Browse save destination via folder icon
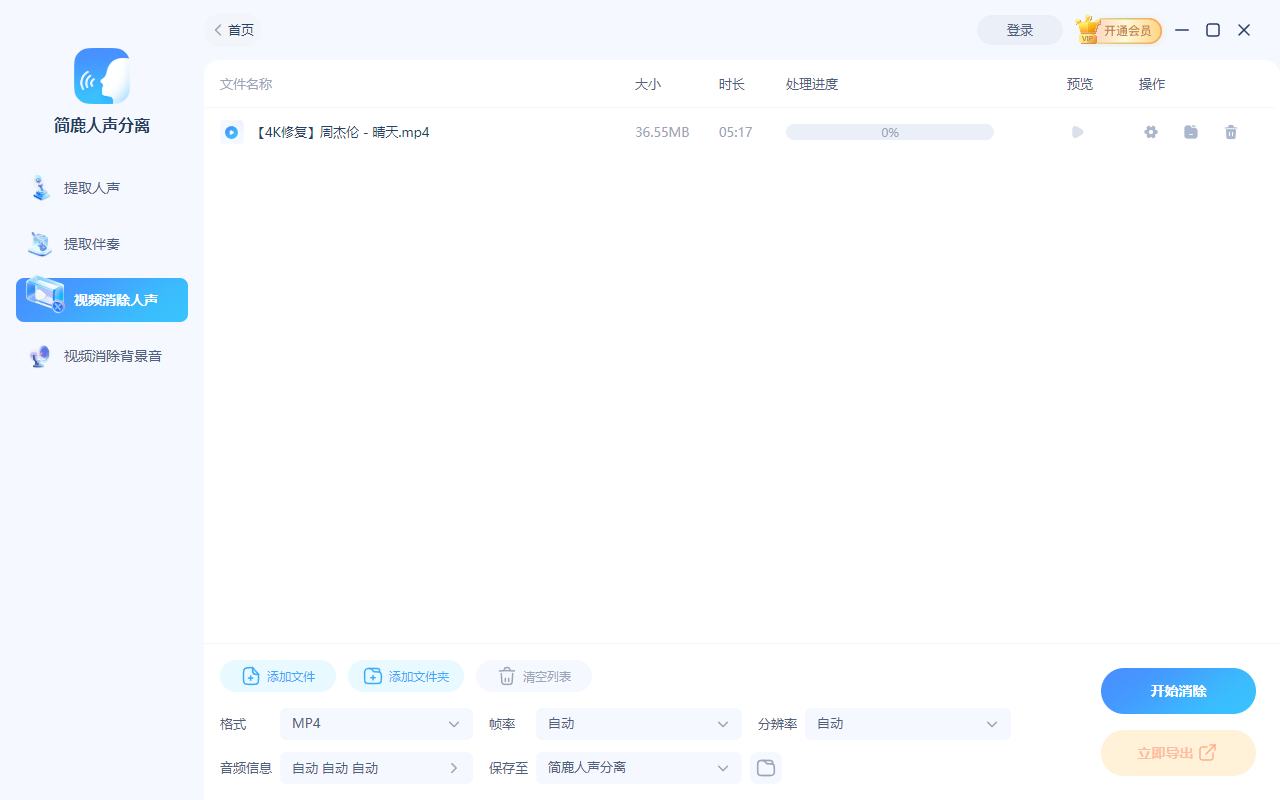1280x800 pixels. [x=766, y=767]
